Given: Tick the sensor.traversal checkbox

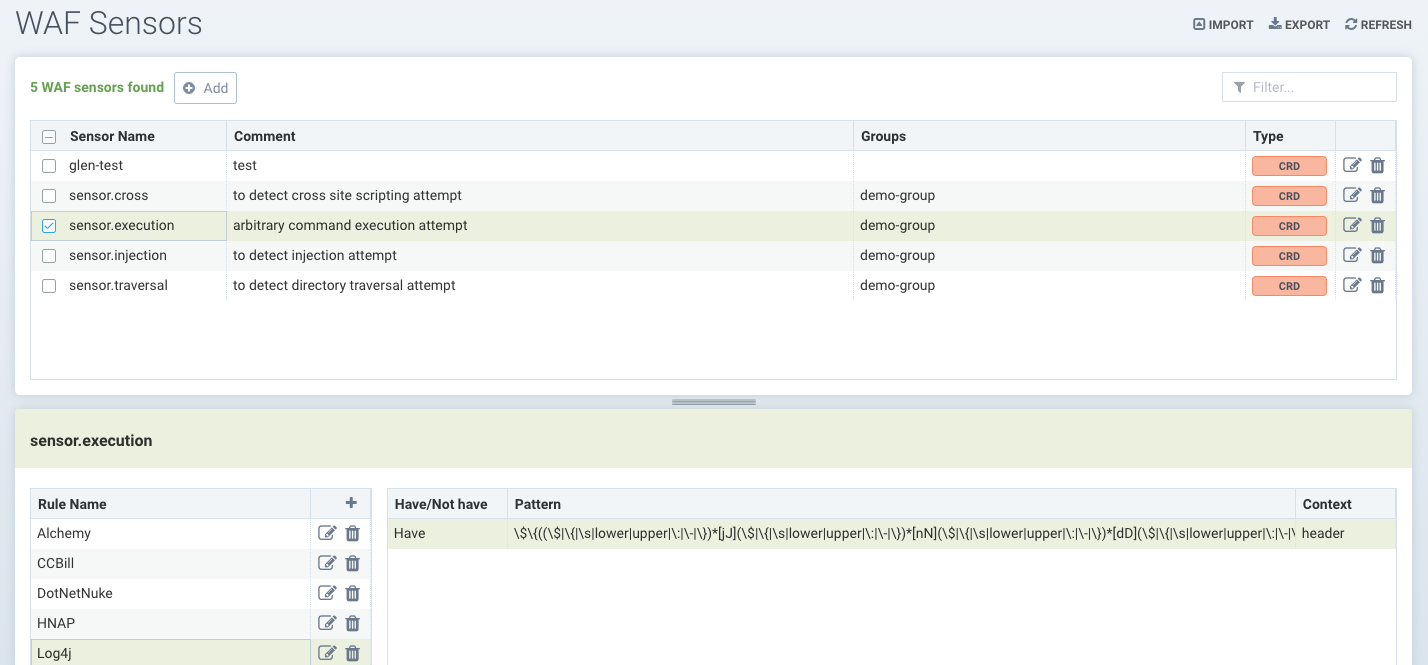Looking at the screenshot, I should coord(49,286).
